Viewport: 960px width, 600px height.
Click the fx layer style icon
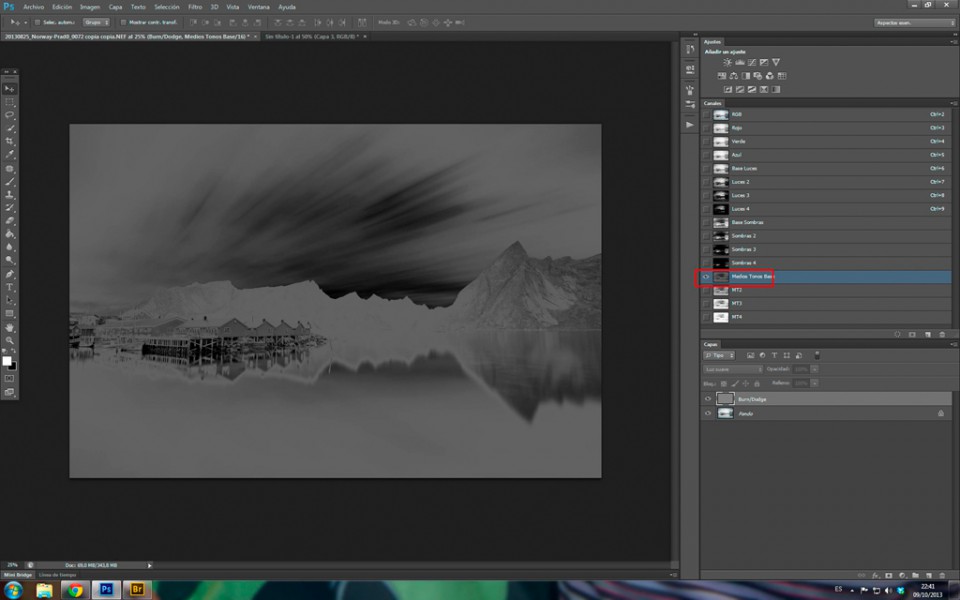(875, 575)
